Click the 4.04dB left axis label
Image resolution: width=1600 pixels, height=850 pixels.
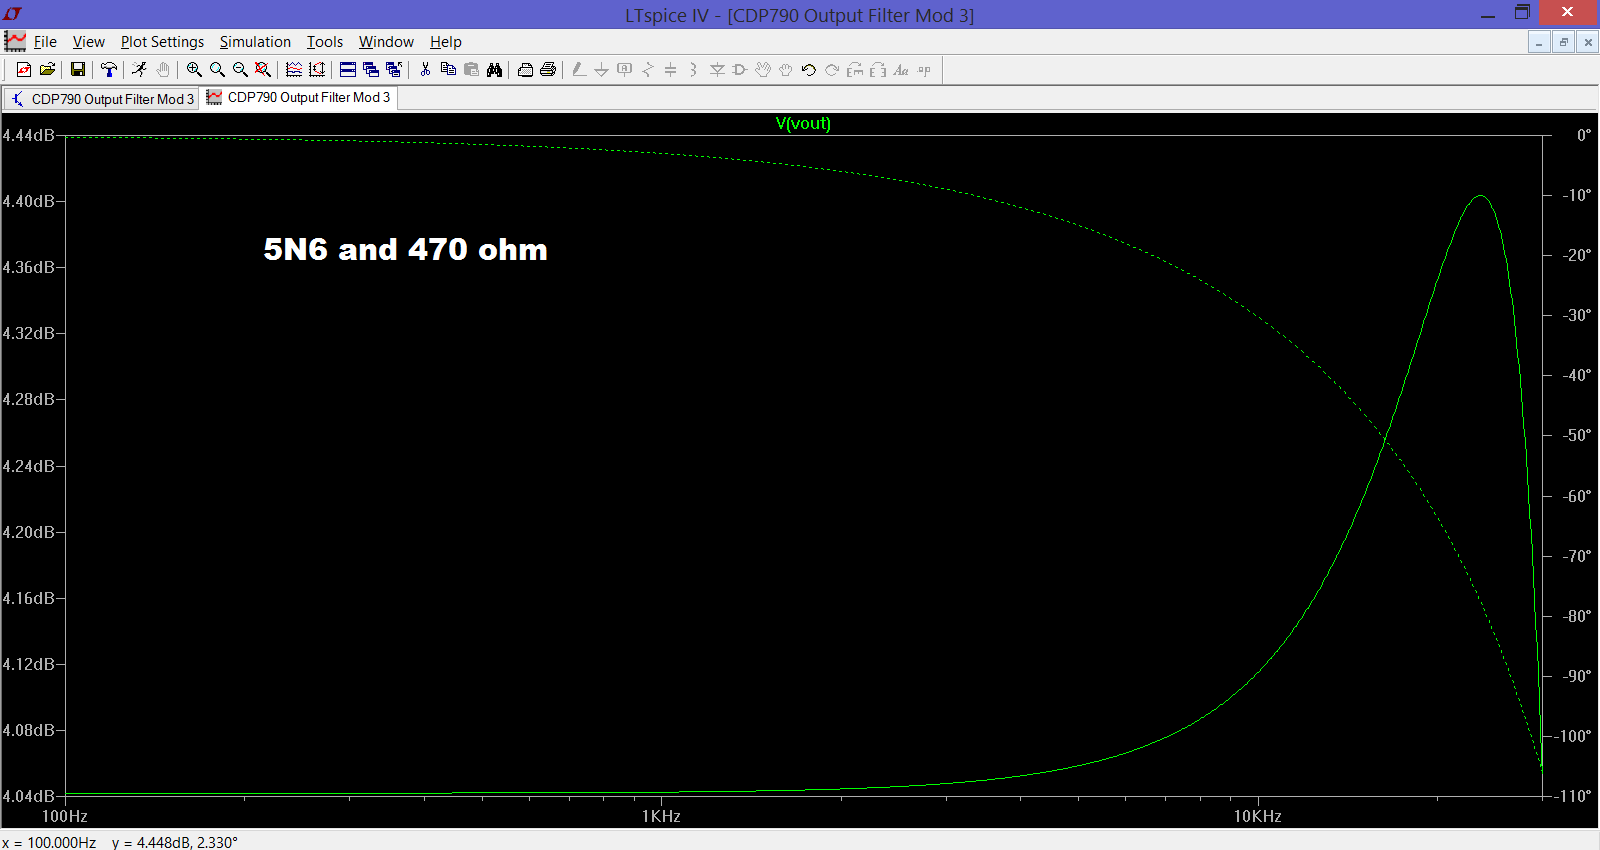(28, 796)
